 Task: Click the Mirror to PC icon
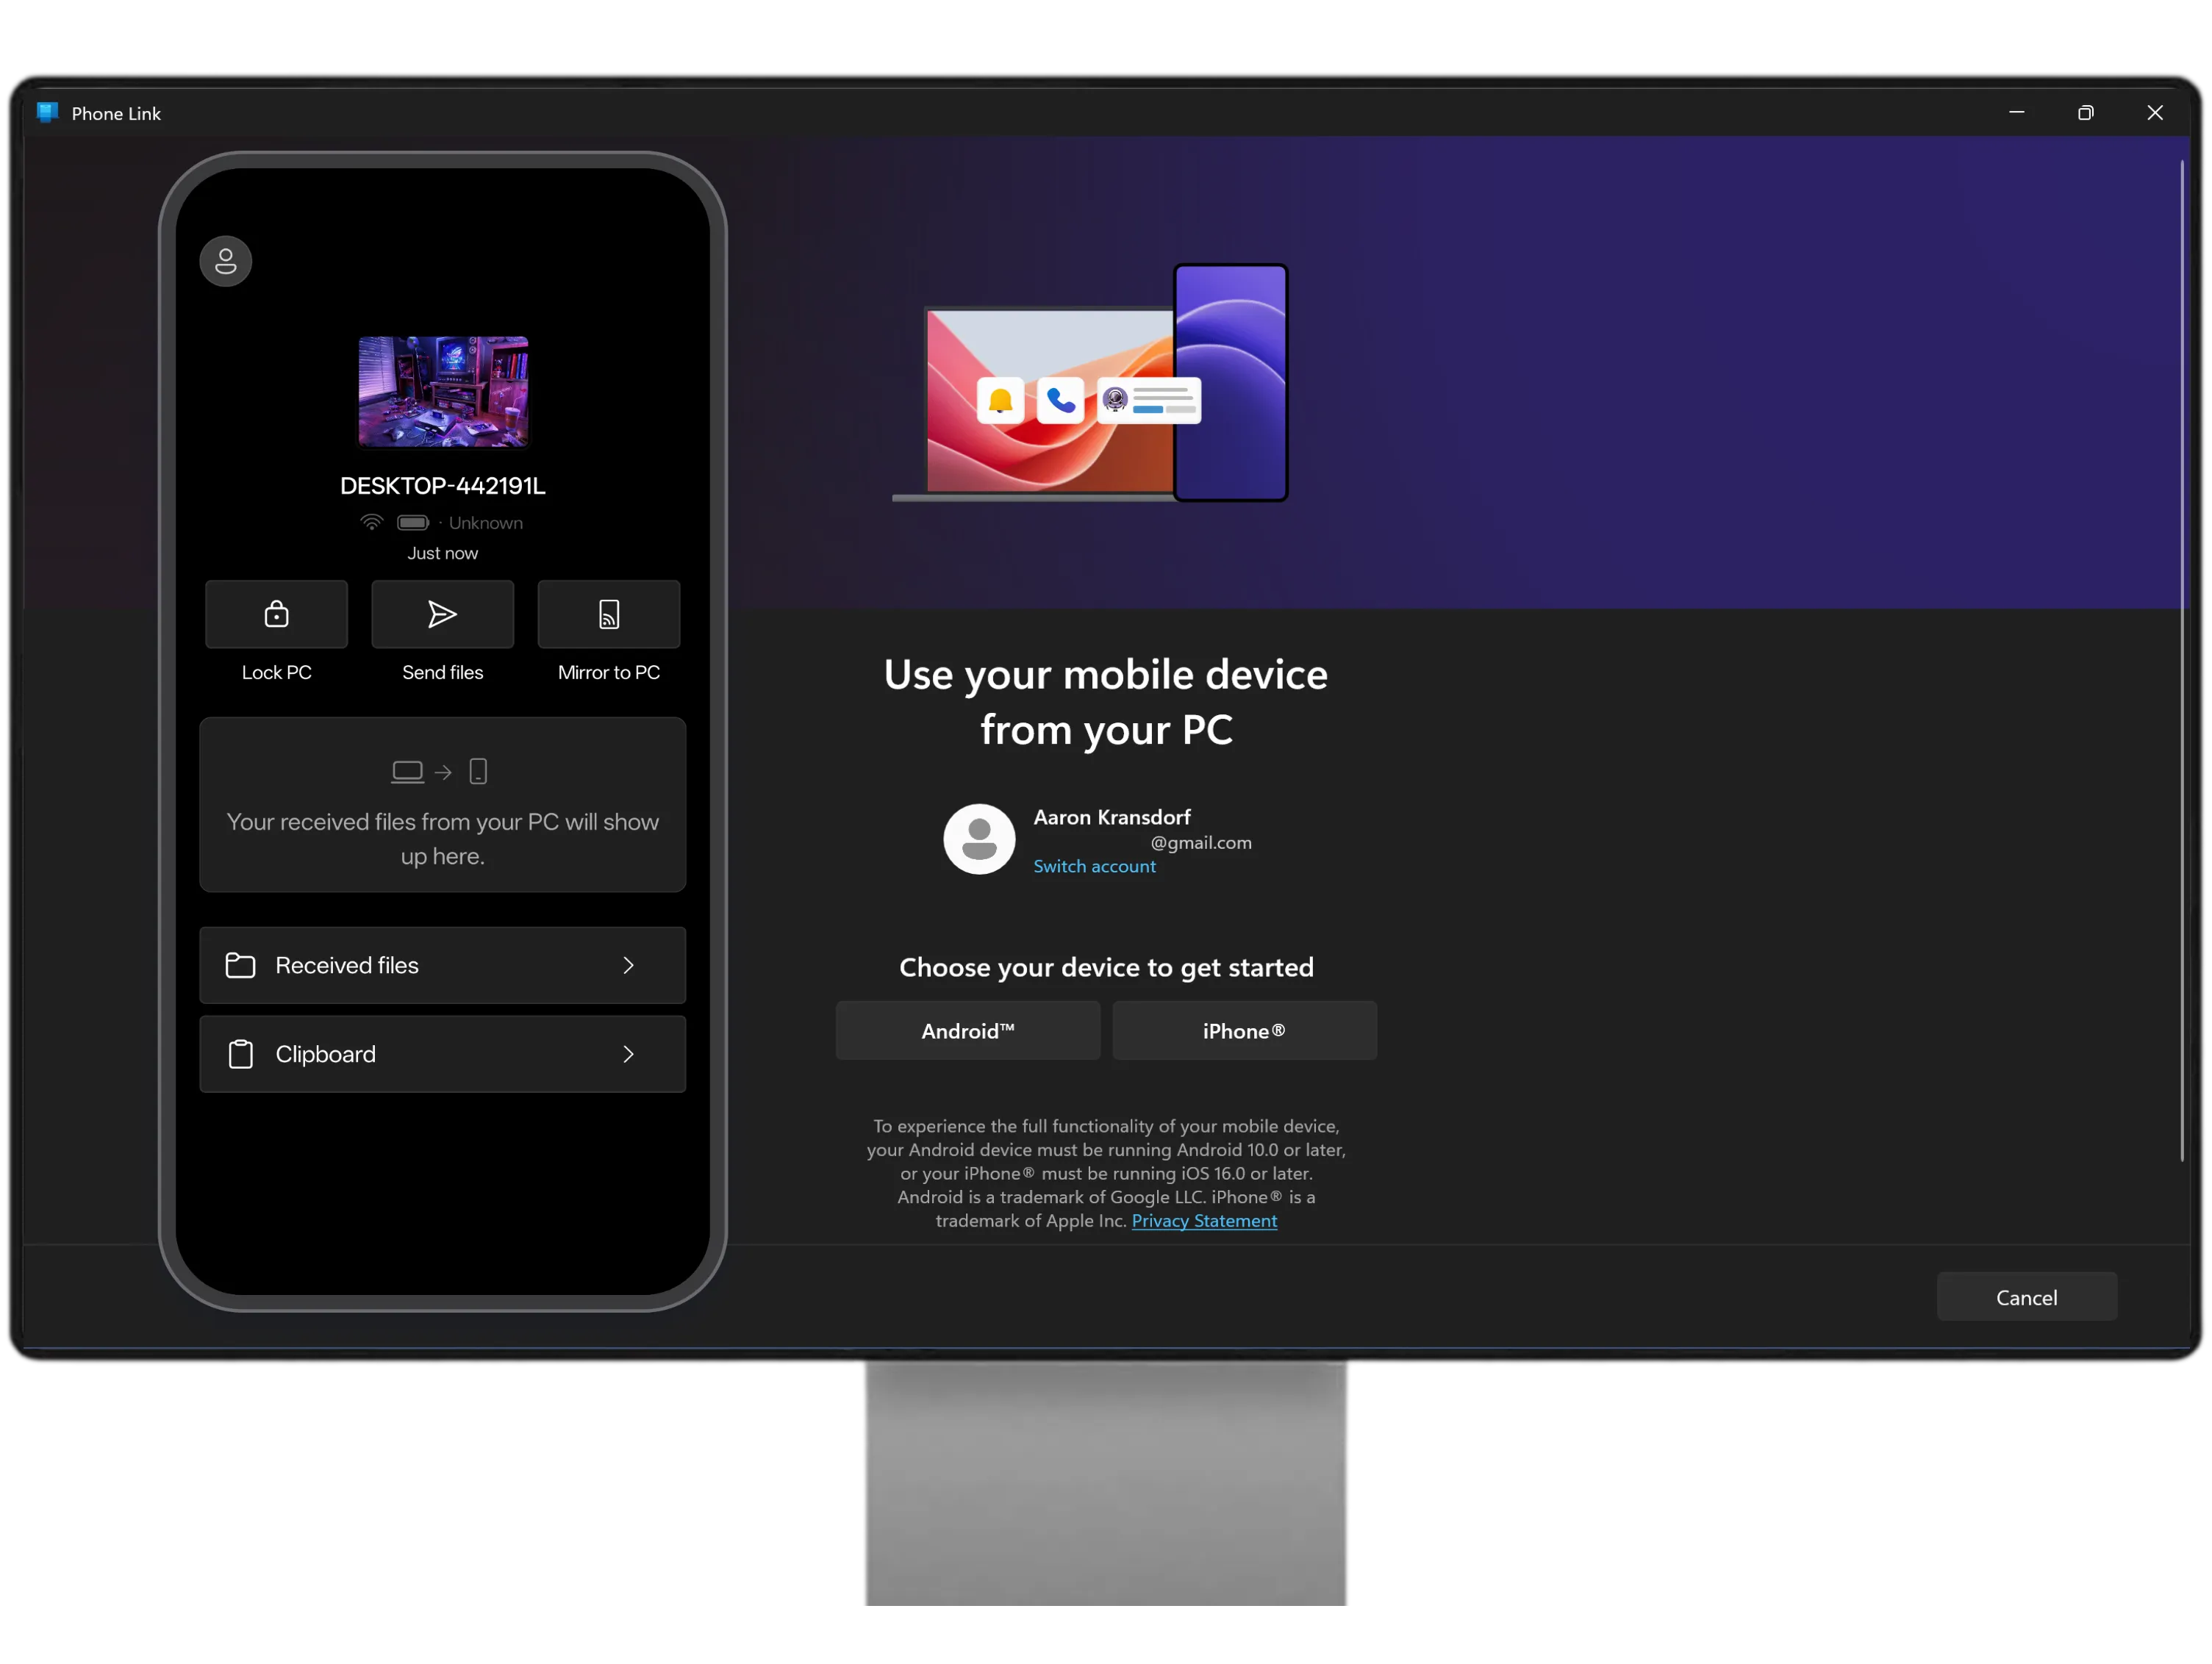pyautogui.click(x=609, y=614)
